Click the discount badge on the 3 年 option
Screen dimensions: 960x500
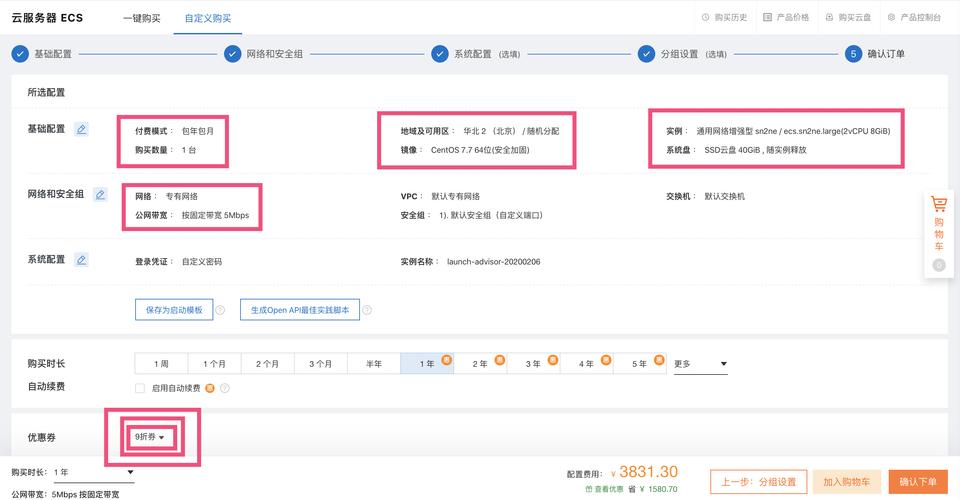[553, 360]
